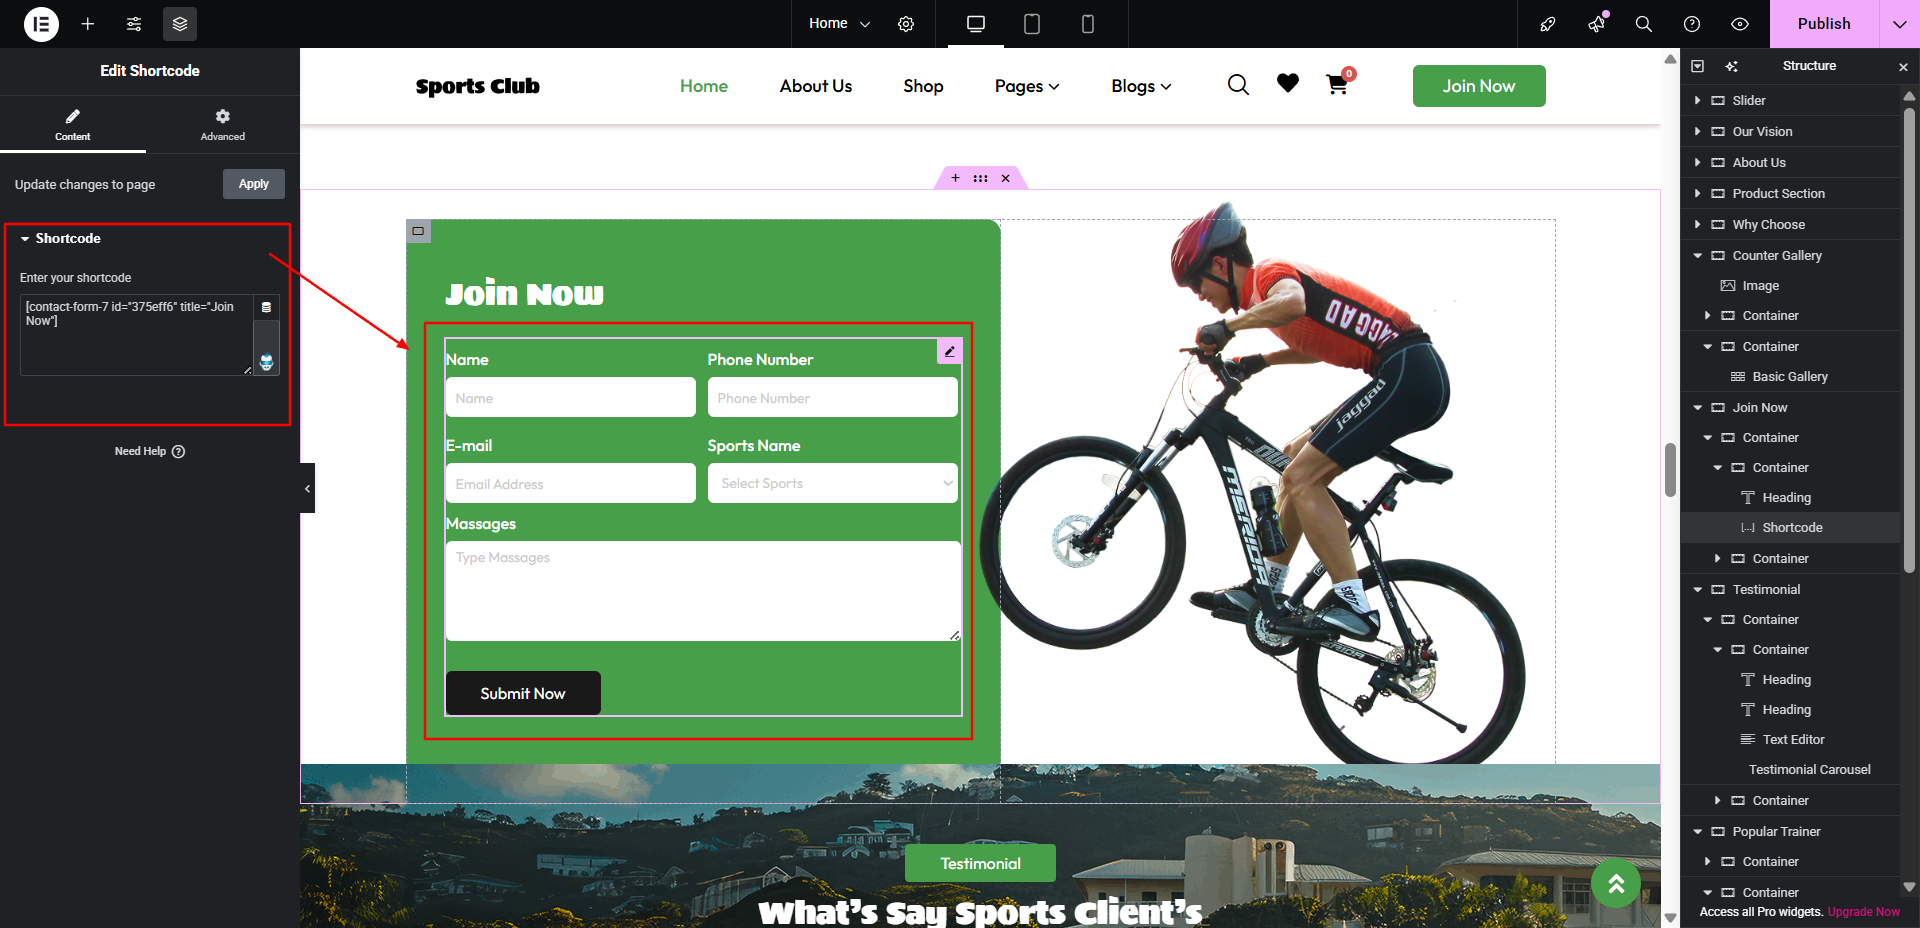The height and width of the screenshot is (928, 1920).
Task: Click the Structure AI sparkle icon
Action: pos(1731,66)
